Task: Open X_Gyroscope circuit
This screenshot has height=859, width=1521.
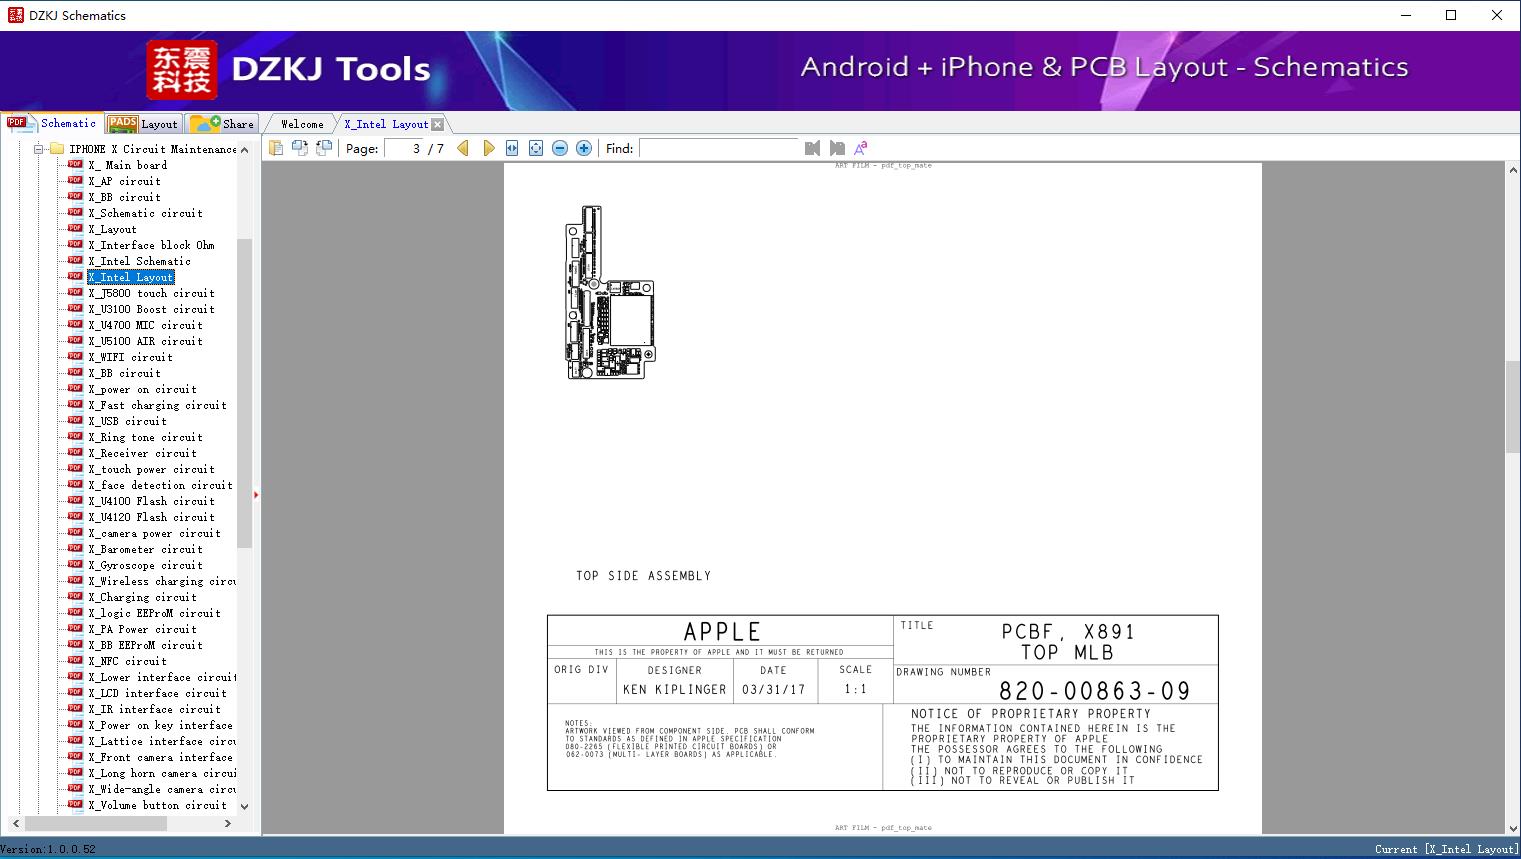Action: click(145, 565)
